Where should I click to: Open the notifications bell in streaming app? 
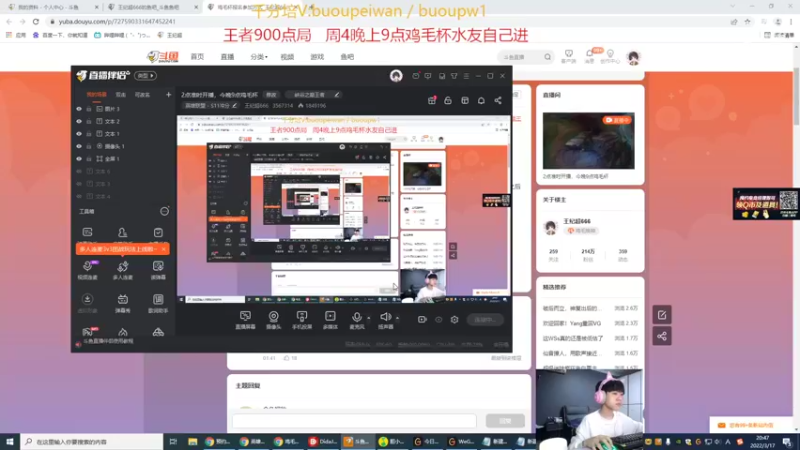(481, 101)
